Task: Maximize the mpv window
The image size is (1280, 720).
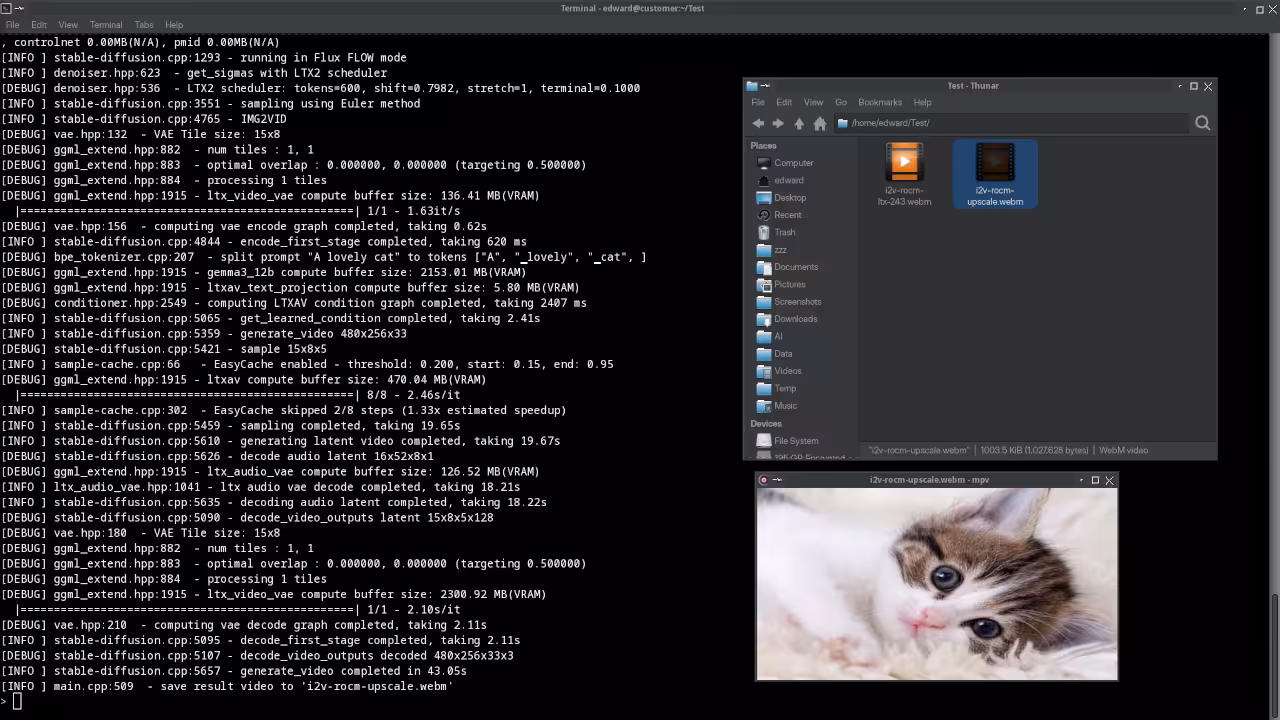Action: 1095,480
